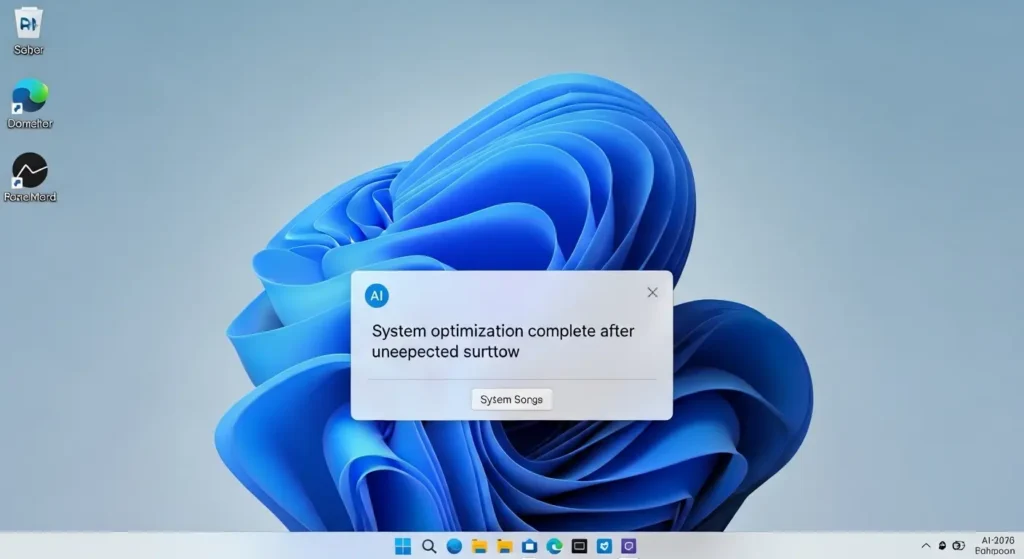Click the dark droplet system tray icon
Image resolution: width=1024 pixels, height=559 pixels.
pos(942,546)
